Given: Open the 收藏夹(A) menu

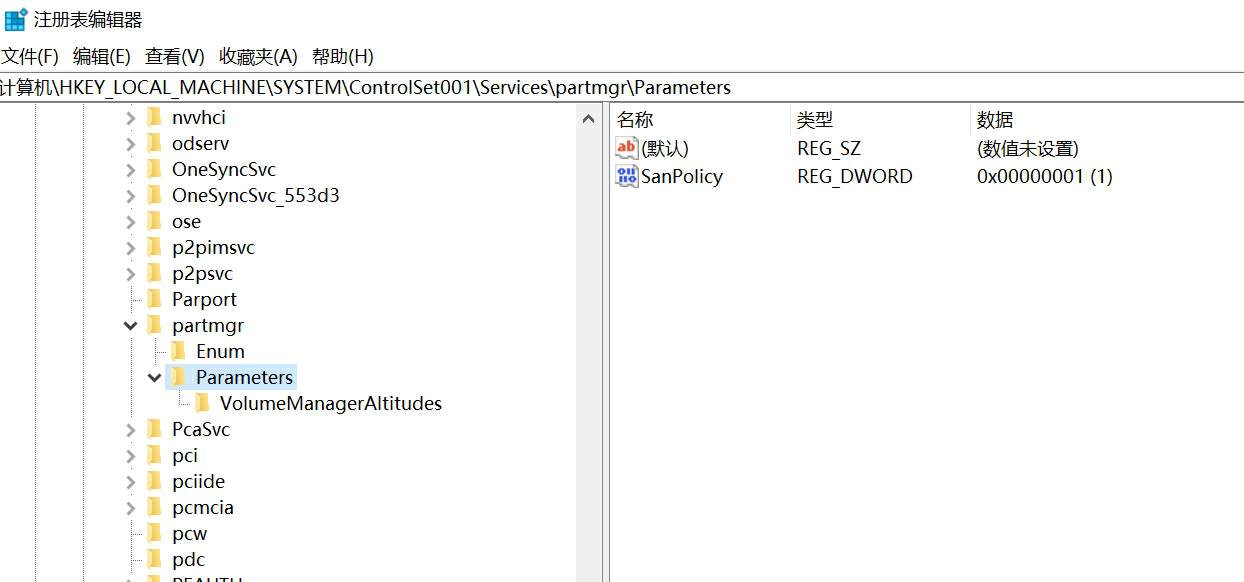Looking at the screenshot, I should [259, 56].
